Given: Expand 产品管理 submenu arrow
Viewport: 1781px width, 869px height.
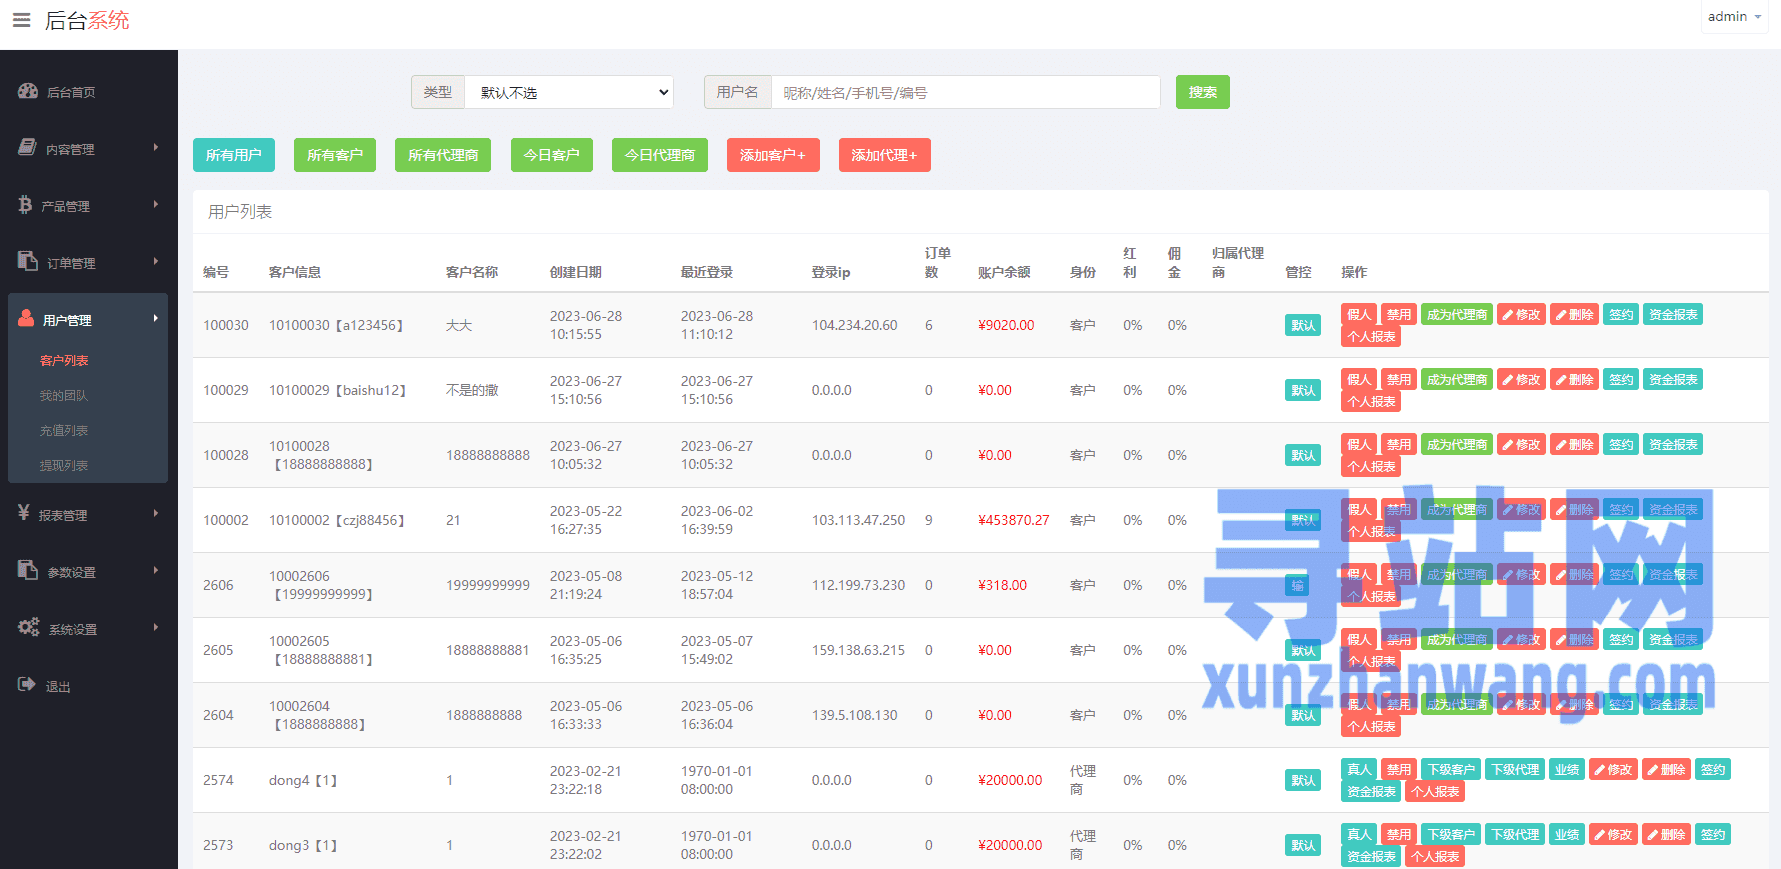Looking at the screenshot, I should (x=156, y=205).
